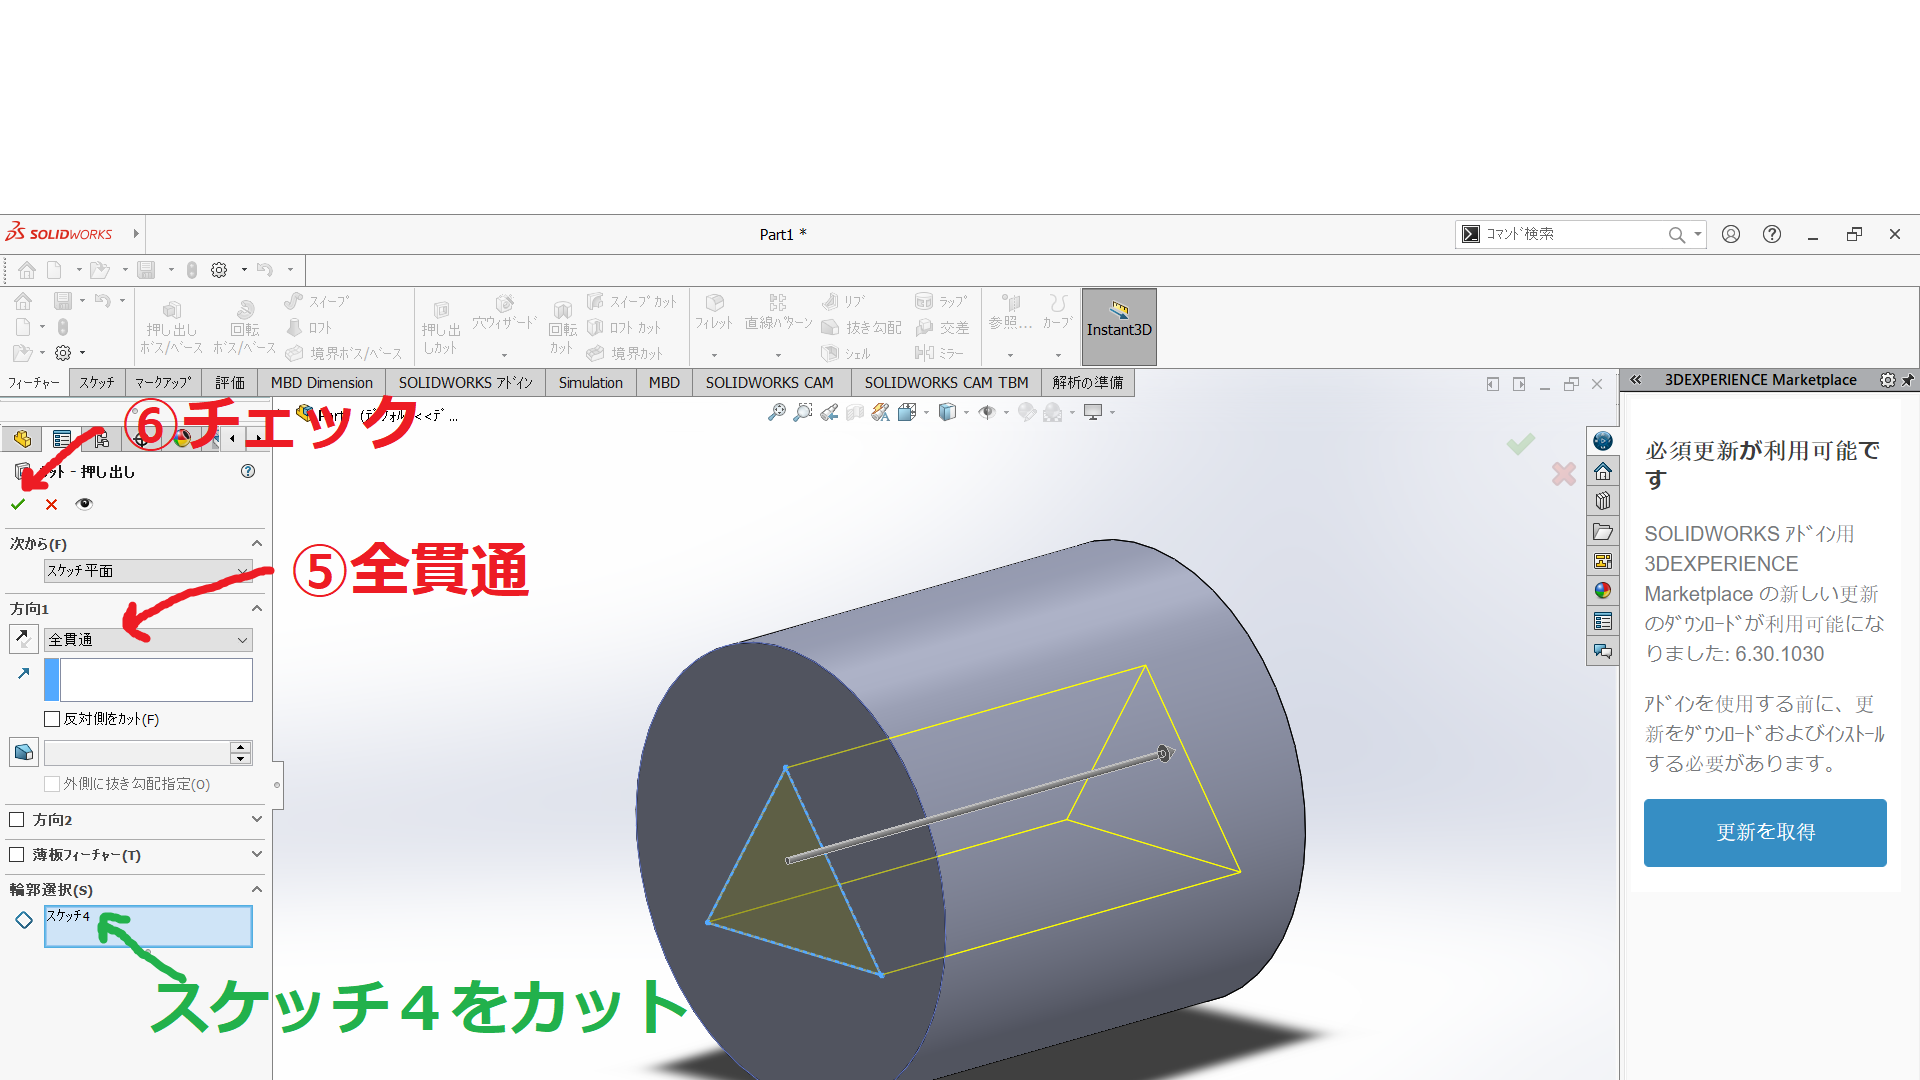The image size is (1920, 1080).
Task: Switch to スケッチ tab
Action: 97,383
